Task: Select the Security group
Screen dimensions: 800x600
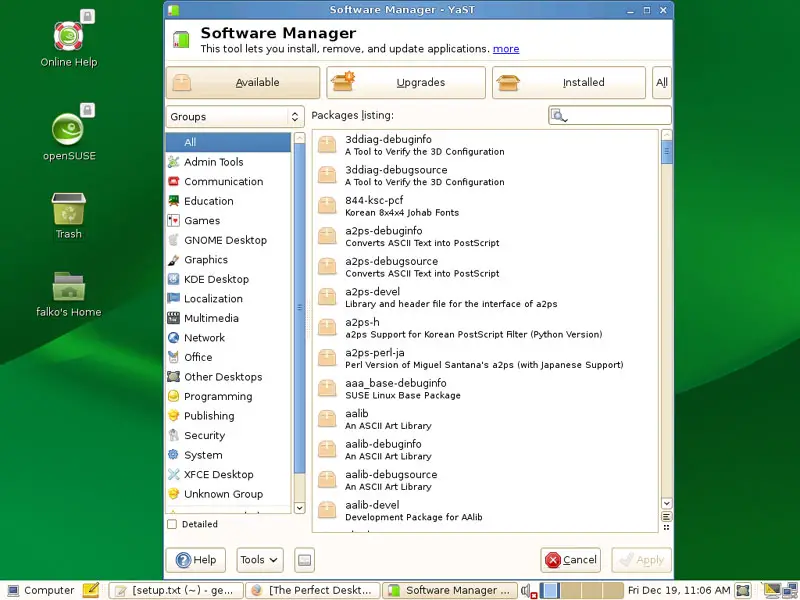Action: (228, 436)
